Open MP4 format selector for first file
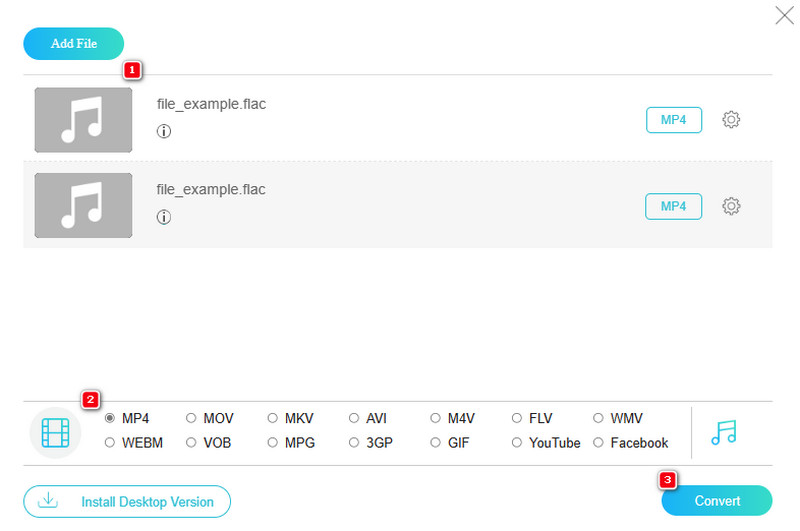800x531 pixels. pos(673,120)
